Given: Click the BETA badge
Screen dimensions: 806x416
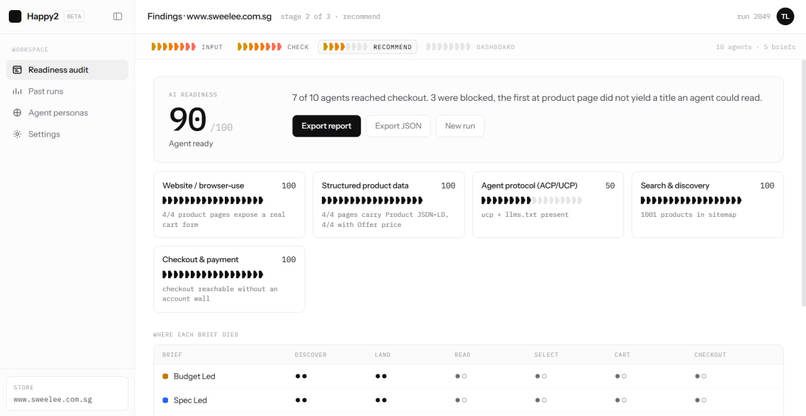Looking at the screenshot, I should click(74, 16).
